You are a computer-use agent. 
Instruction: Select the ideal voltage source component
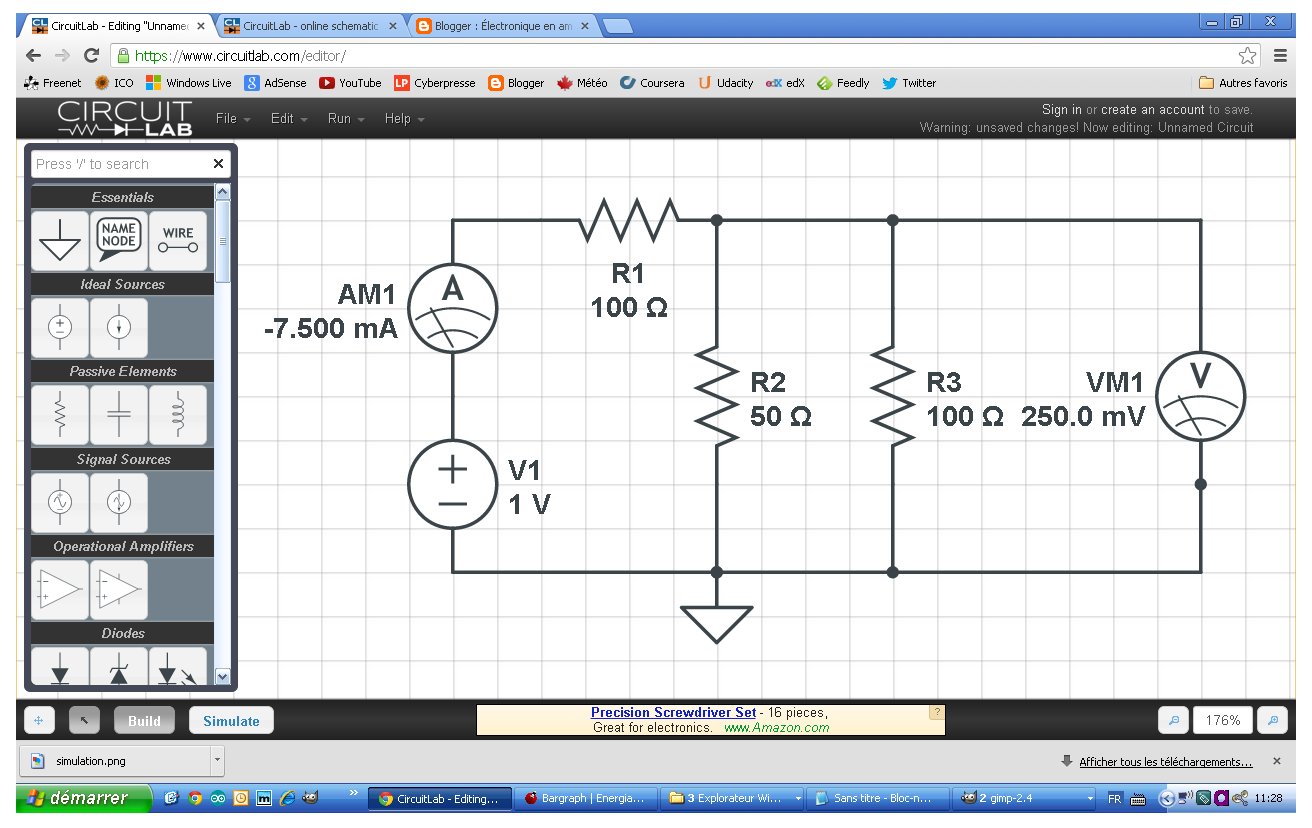point(60,327)
